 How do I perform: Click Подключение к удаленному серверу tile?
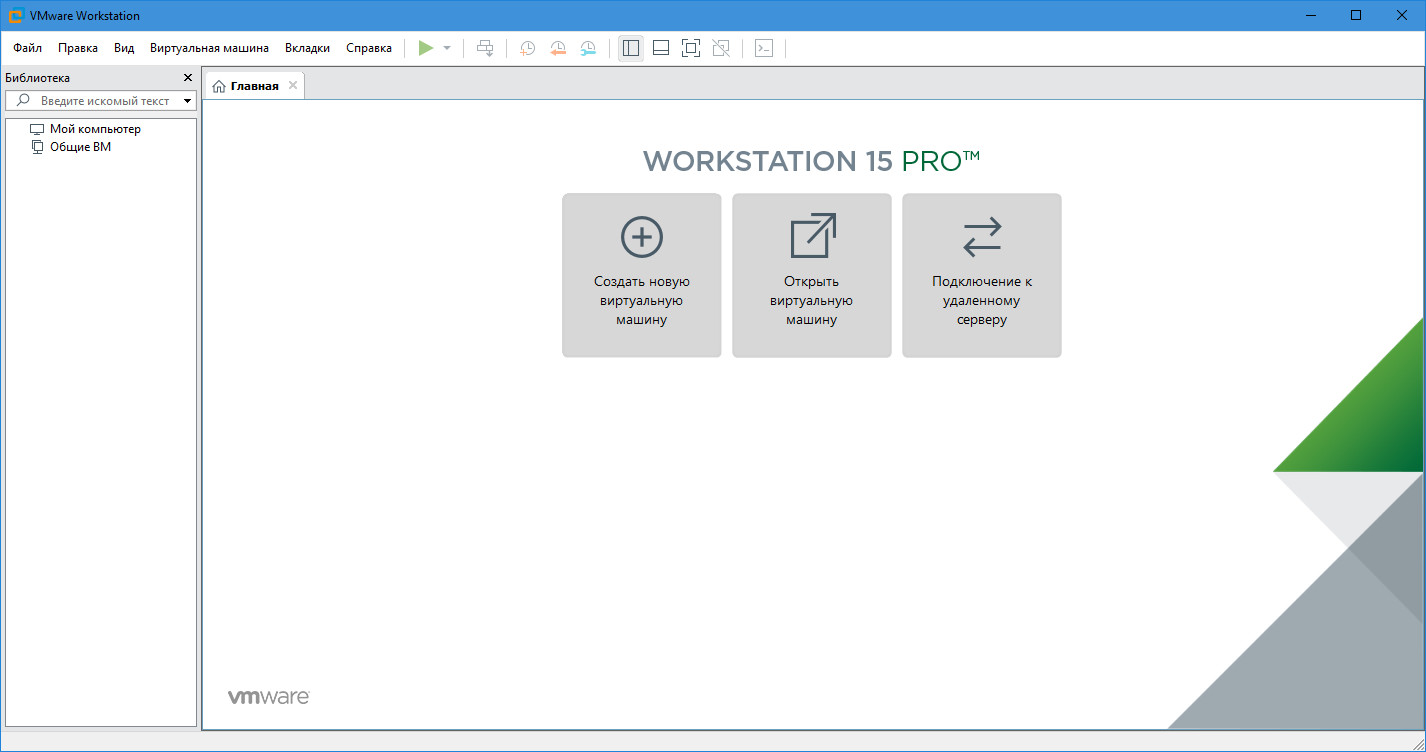pos(982,275)
